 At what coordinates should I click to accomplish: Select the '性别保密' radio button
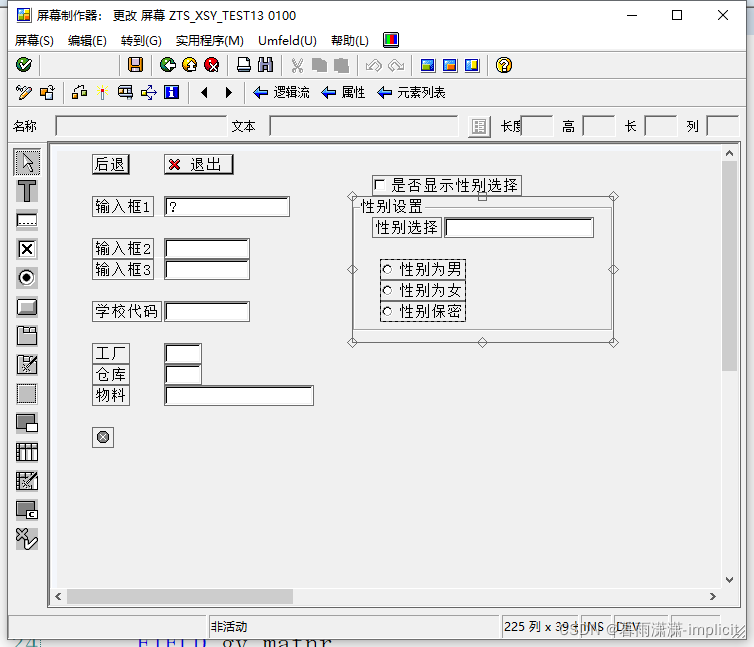(388, 311)
